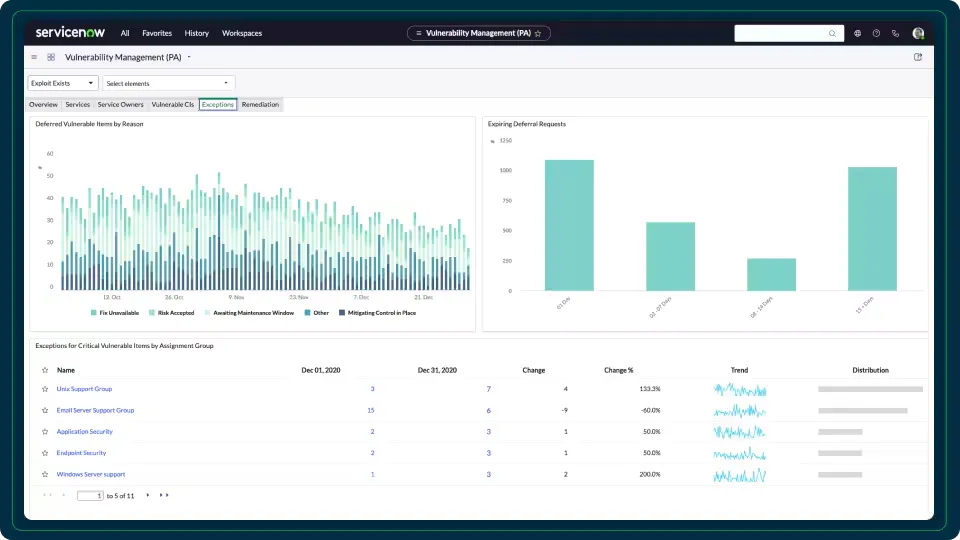Expand the Select elements dropdown
960x540 pixels.
click(x=168, y=83)
